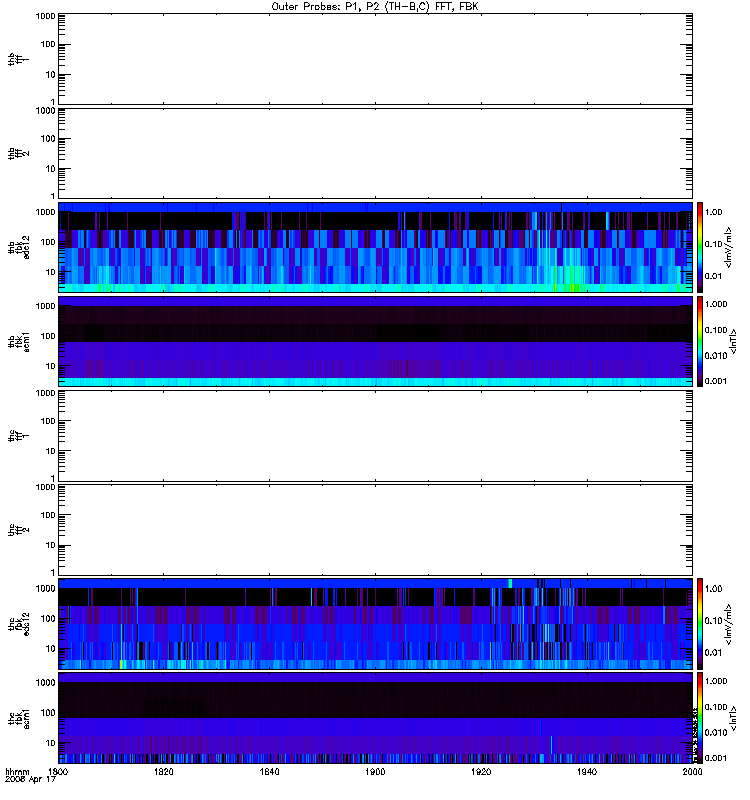750x800 pixels.
Task: Click the 1800 time axis label
Action: coord(58,771)
